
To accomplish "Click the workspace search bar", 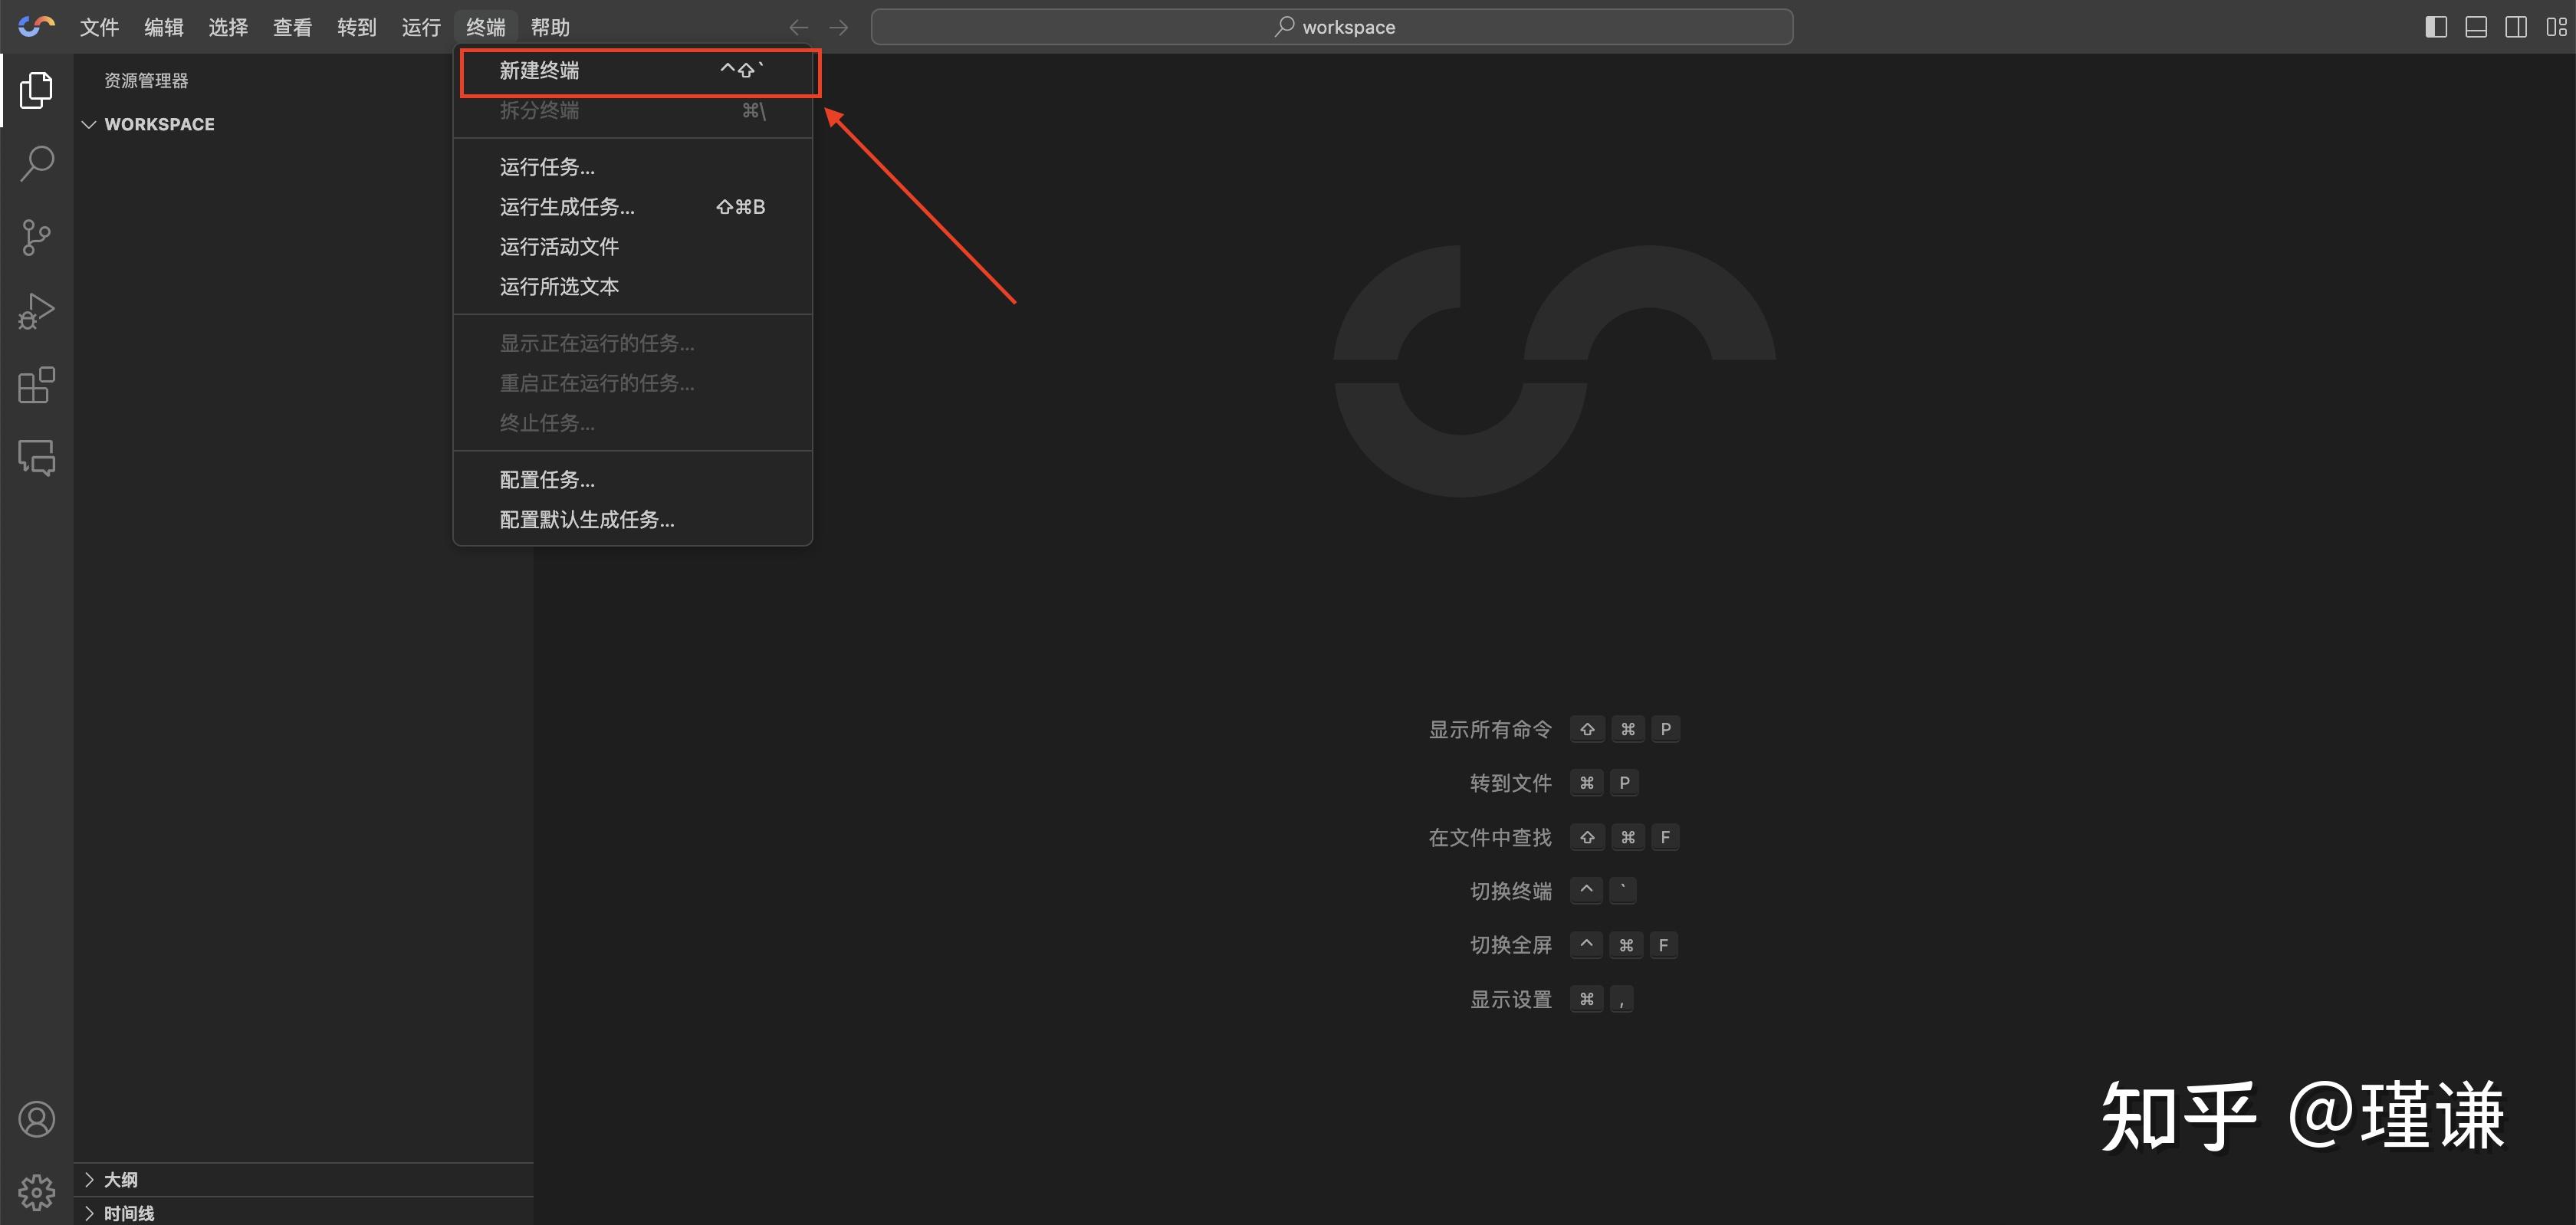I will (1332, 27).
